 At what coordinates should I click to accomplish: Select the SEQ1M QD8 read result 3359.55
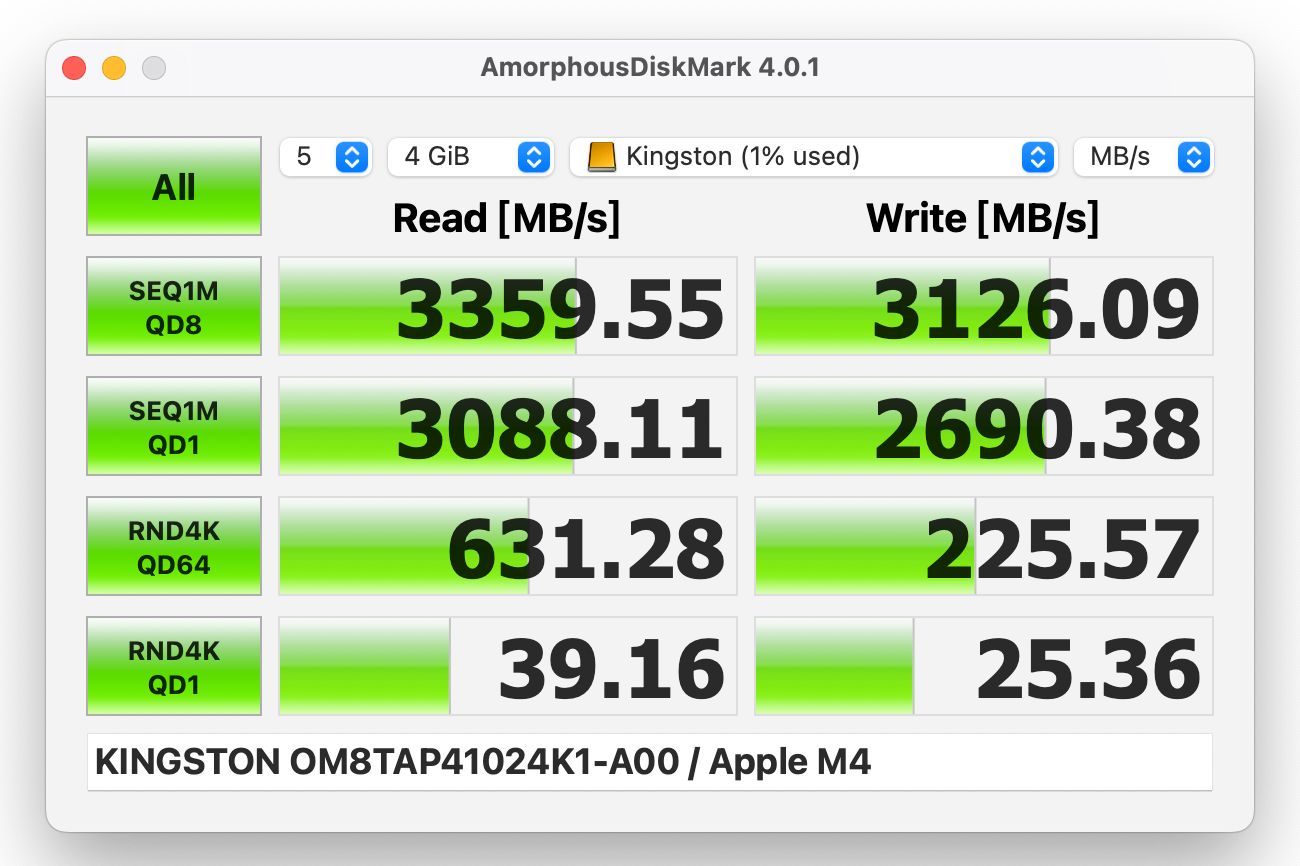[x=508, y=306]
